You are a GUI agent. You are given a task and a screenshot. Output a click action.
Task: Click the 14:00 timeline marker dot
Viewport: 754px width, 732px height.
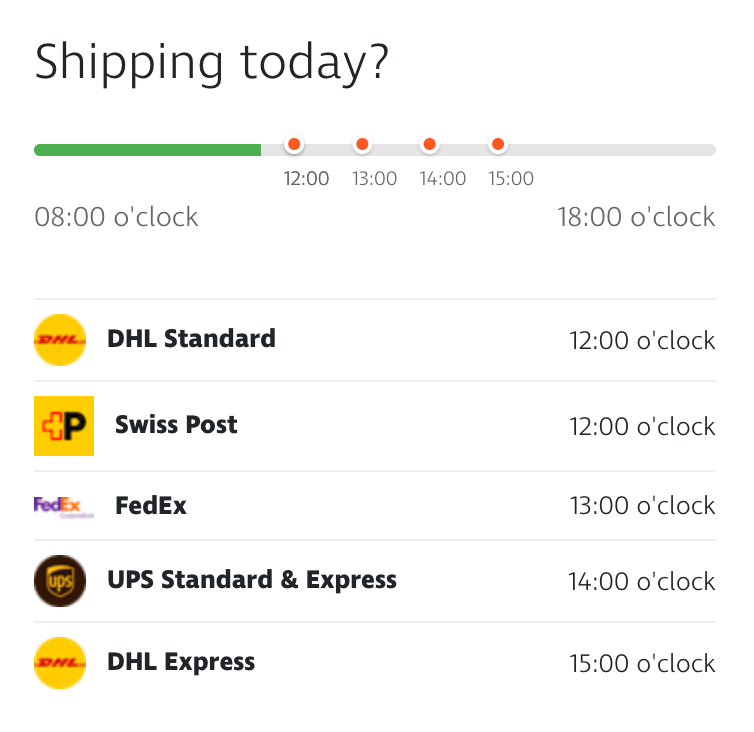pyautogui.click(x=430, y=145)
